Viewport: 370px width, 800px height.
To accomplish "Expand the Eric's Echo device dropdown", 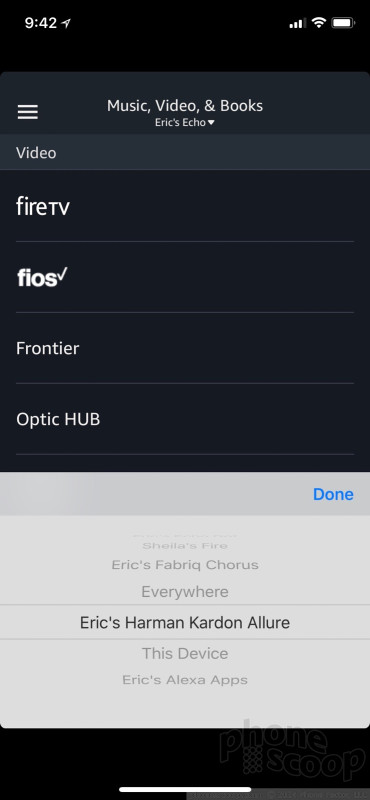I will pos(185,122).
